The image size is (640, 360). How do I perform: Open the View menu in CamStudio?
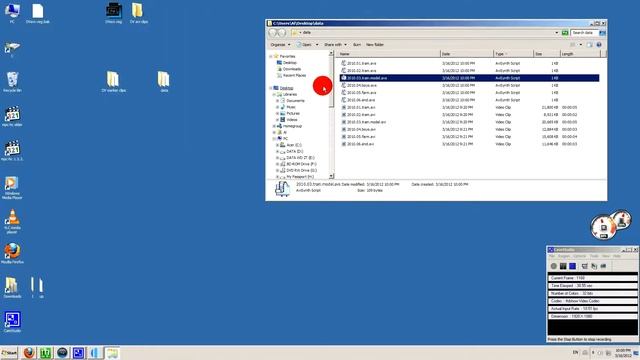point(606,256)
